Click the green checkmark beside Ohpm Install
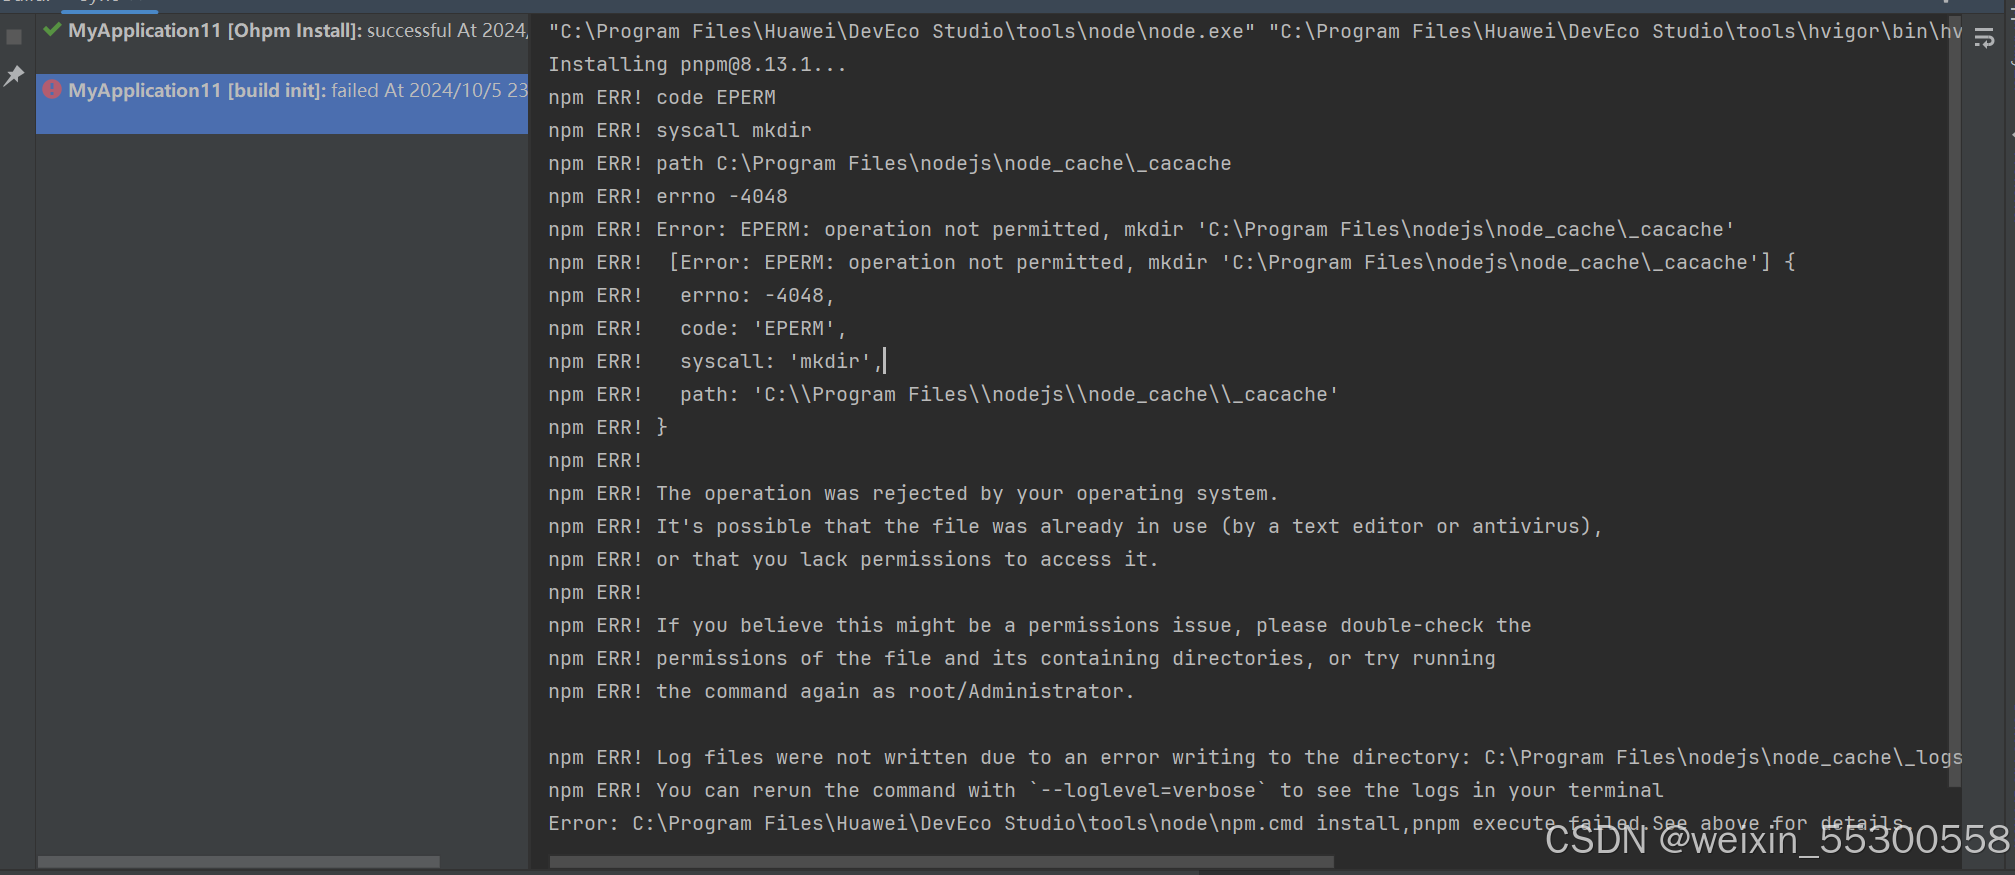The image size is (2015, 875). (52, 30)
